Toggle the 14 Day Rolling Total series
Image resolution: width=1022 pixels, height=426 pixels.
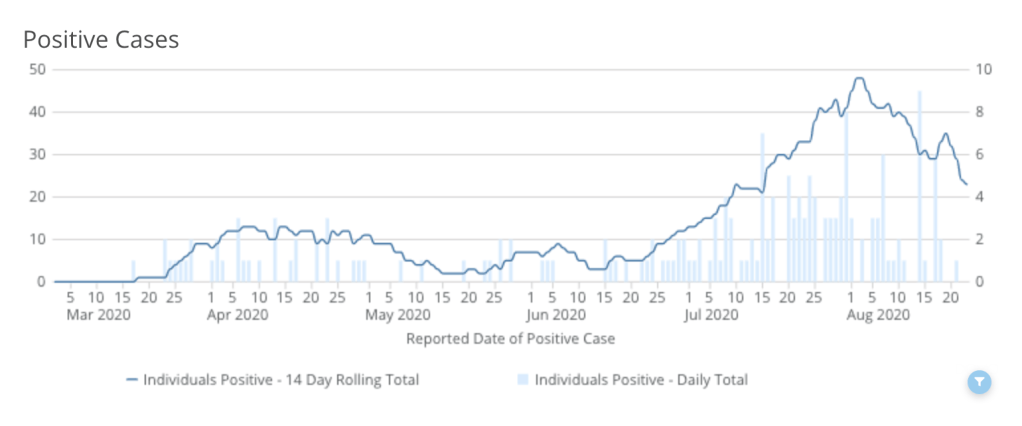point(281,380)
